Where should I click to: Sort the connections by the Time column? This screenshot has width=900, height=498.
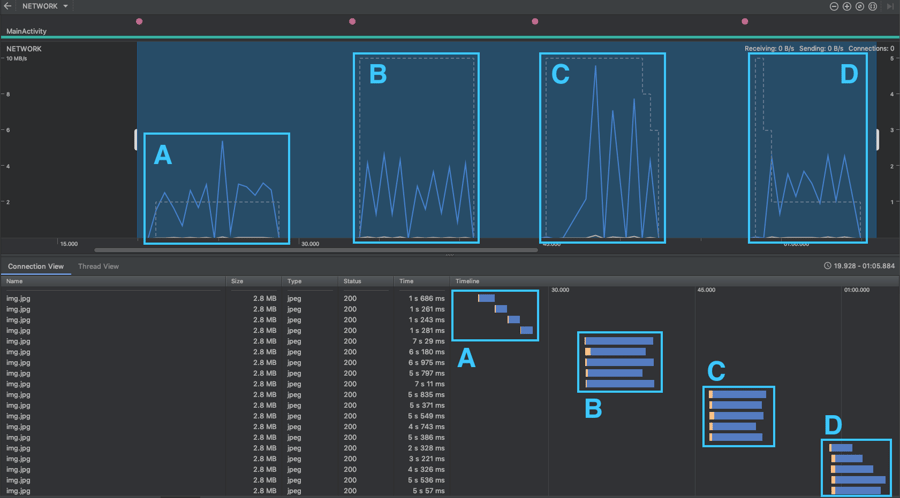pos(406,282)
